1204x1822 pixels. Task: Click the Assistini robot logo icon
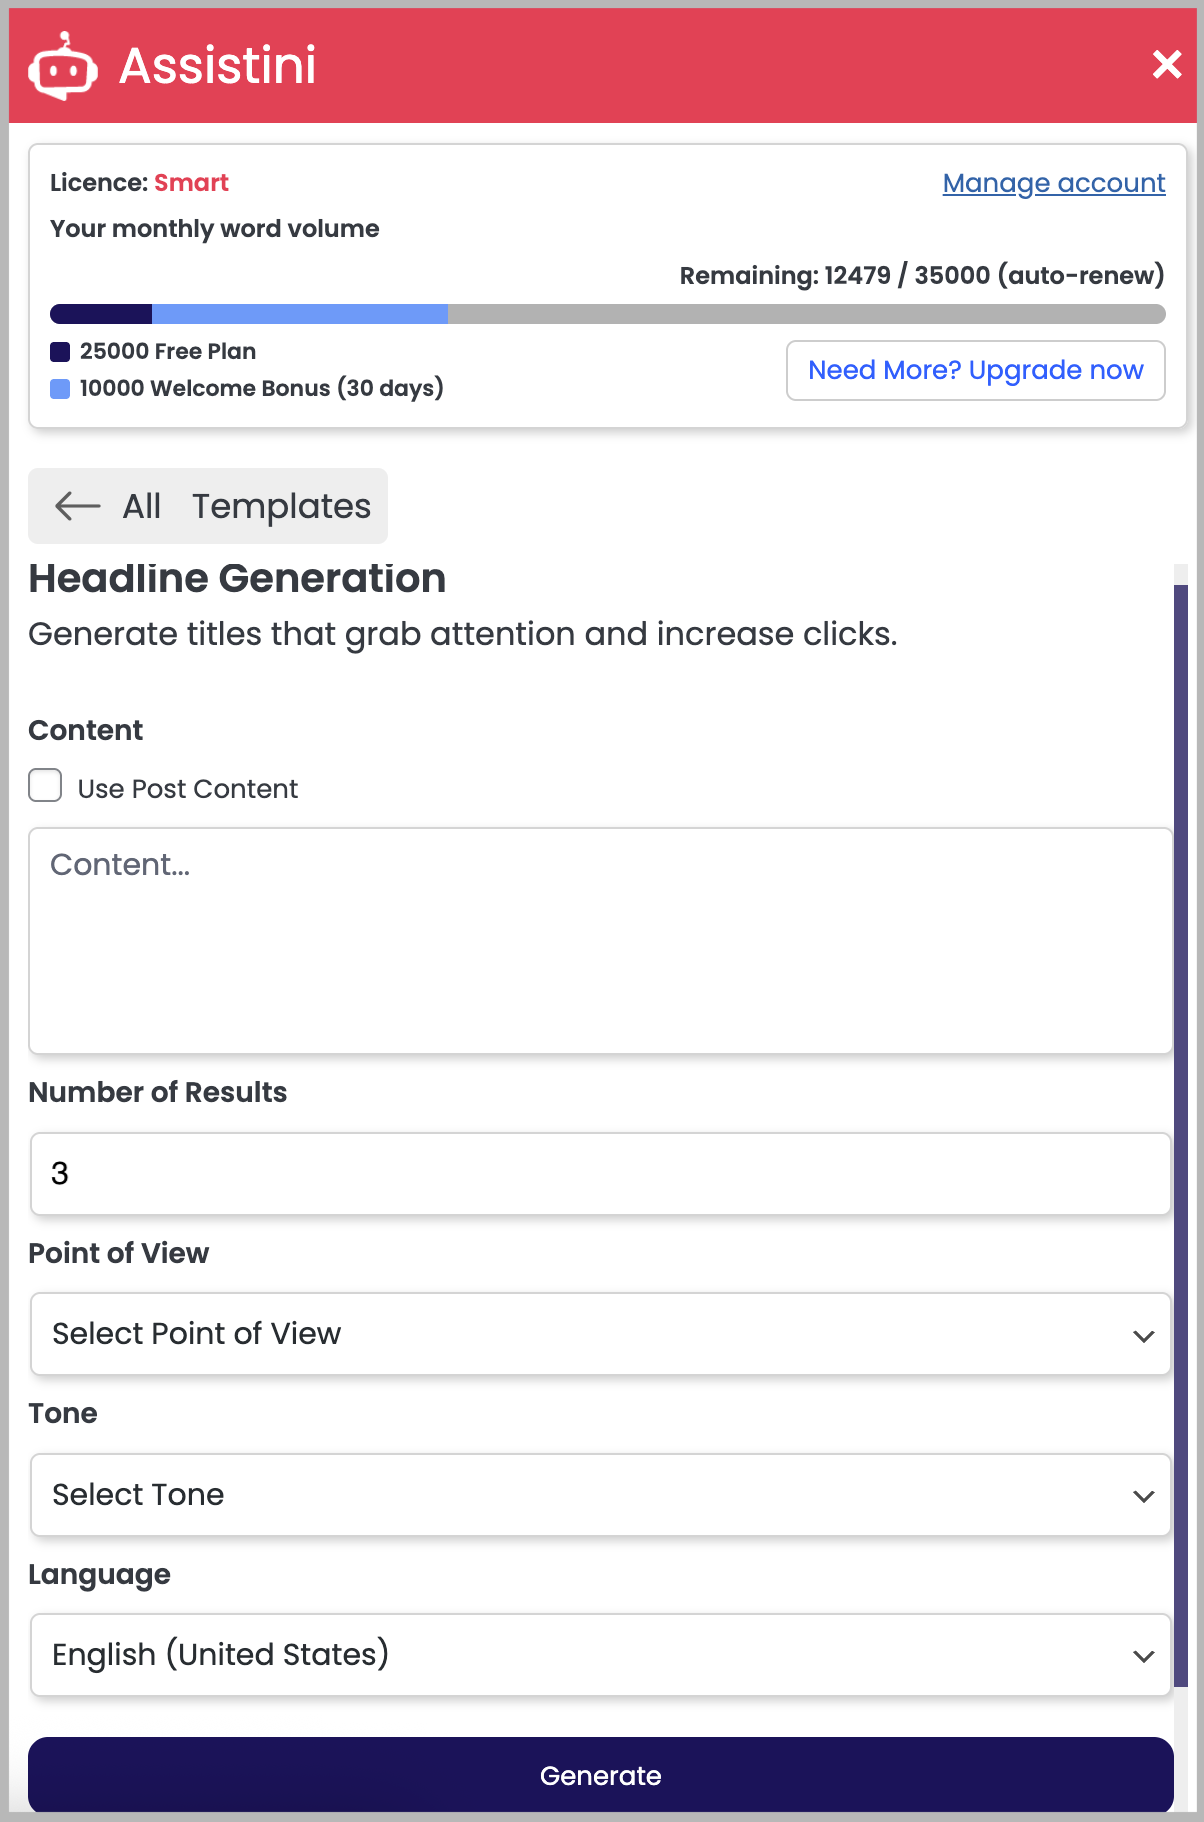point(63,66)
